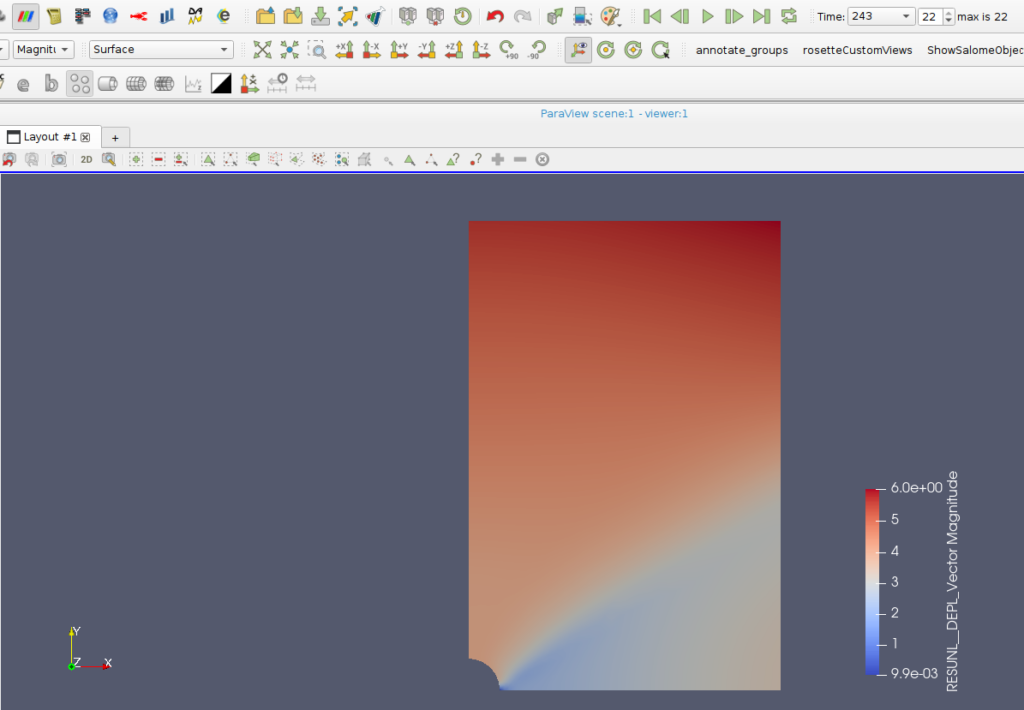Toggle animation loop button
The image size is (1024, 710).
coord(789,16)
